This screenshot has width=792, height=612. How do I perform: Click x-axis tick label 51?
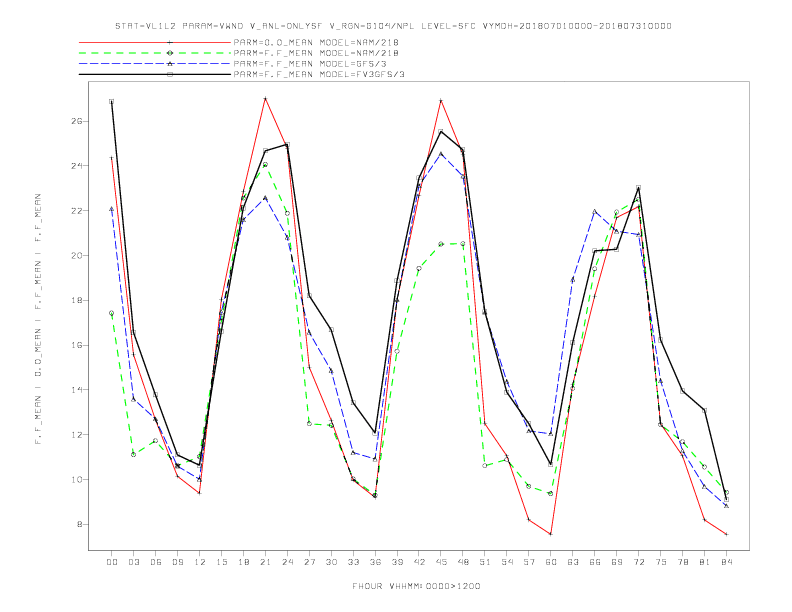click(x=485, y=562)
